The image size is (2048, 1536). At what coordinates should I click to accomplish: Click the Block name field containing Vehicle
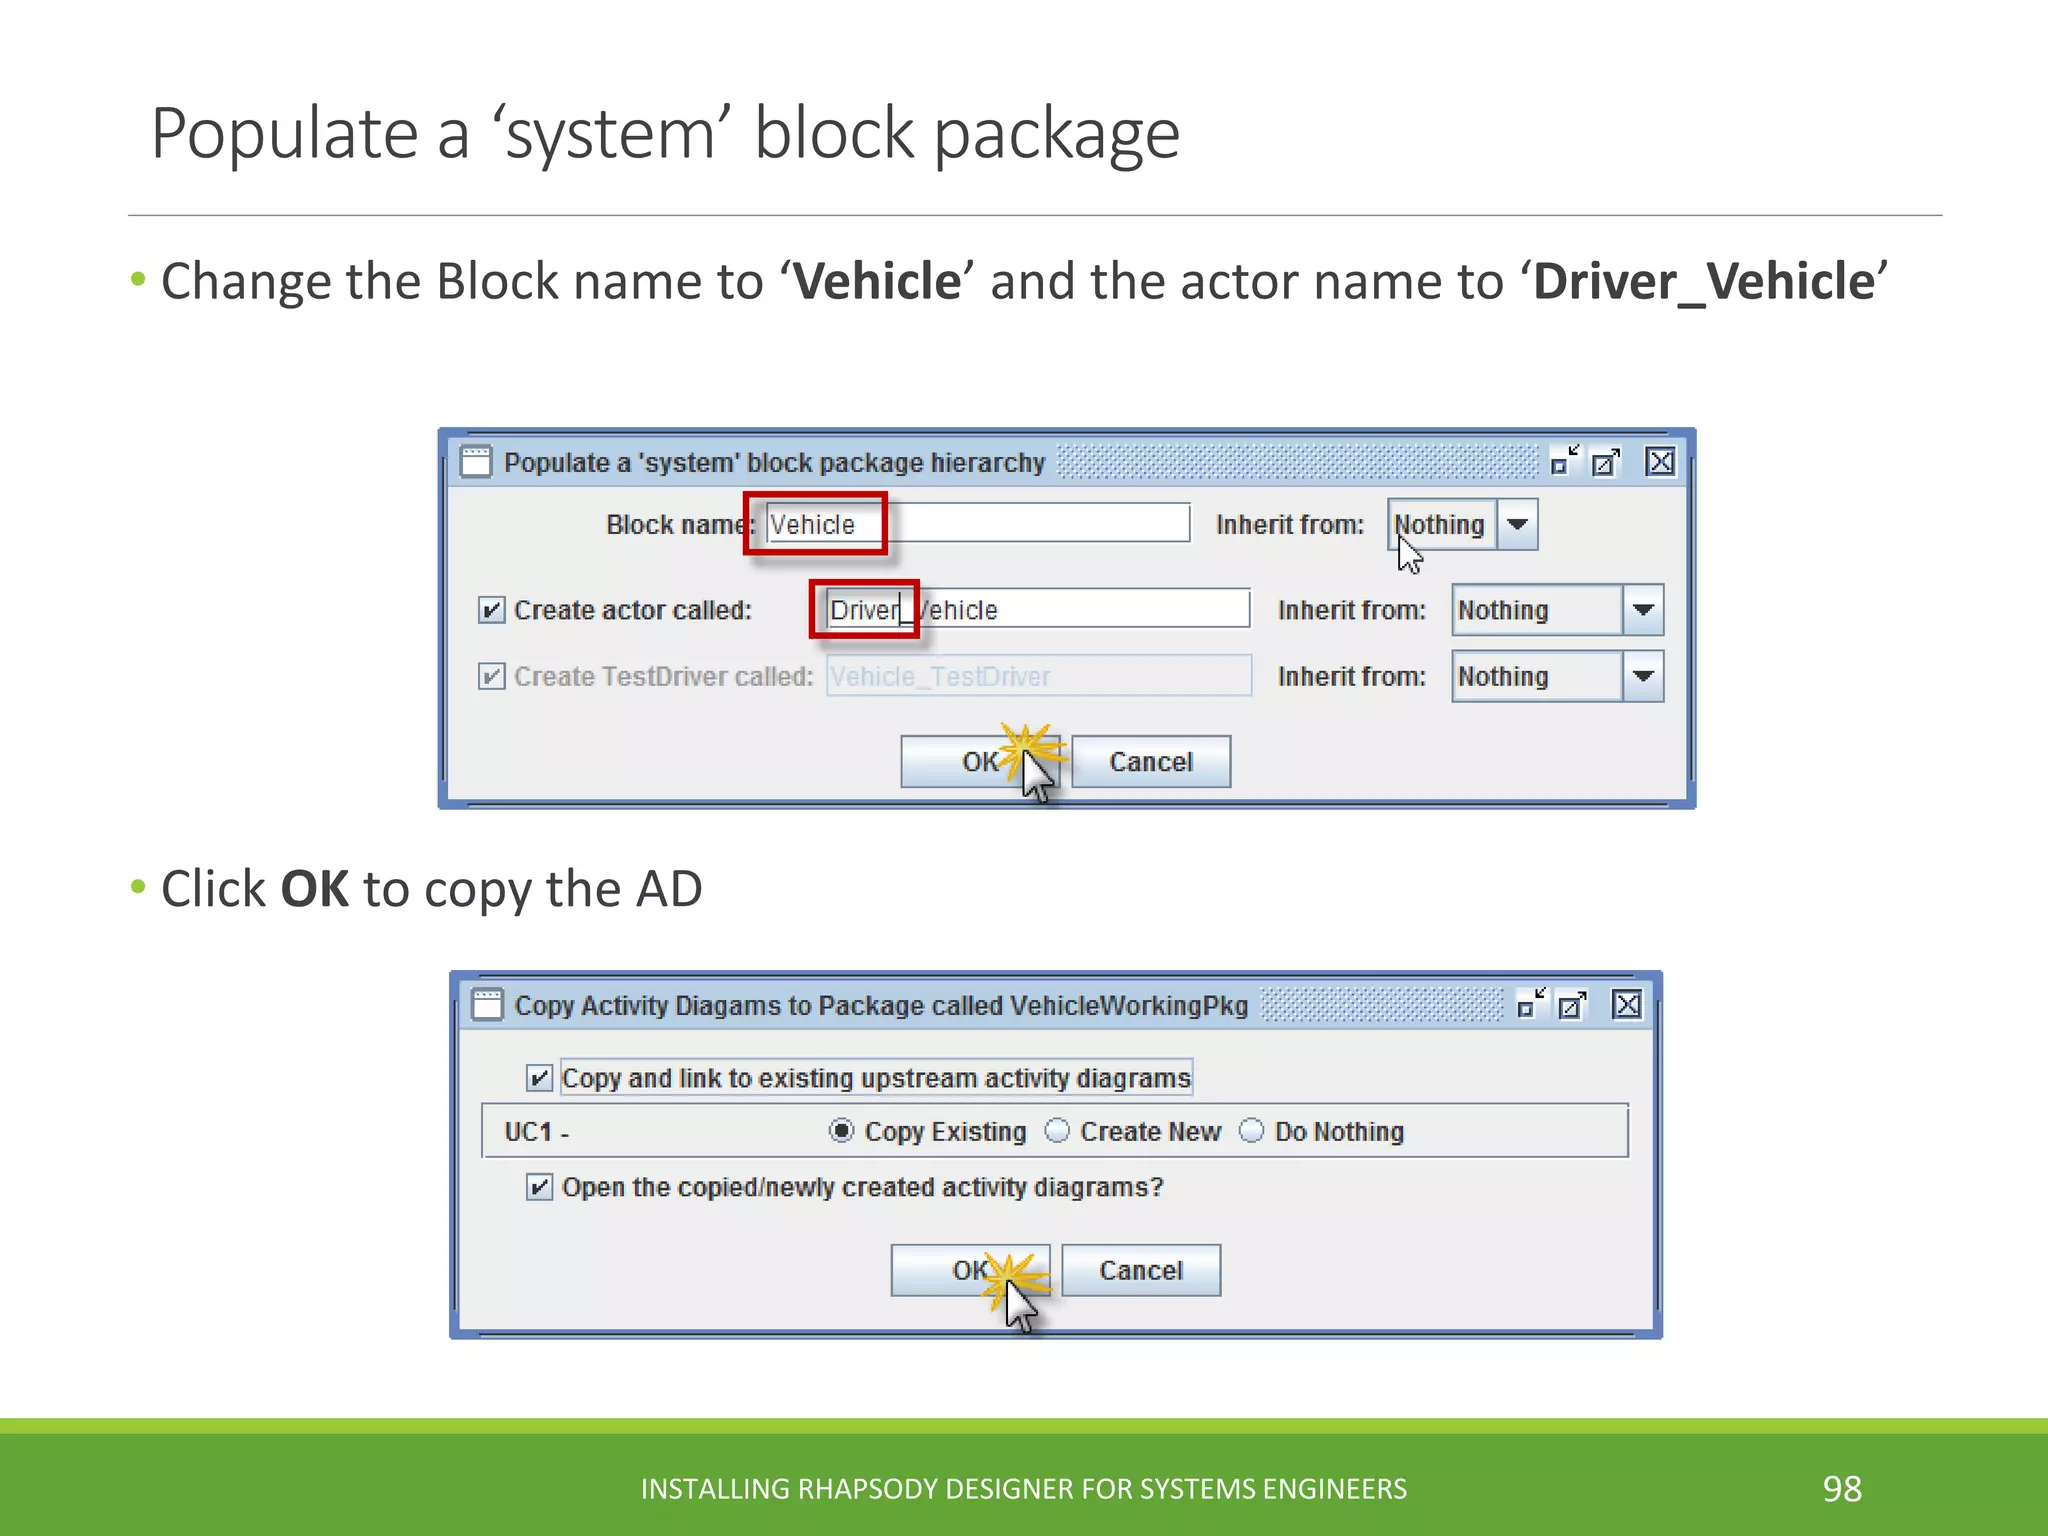(977, 524)
